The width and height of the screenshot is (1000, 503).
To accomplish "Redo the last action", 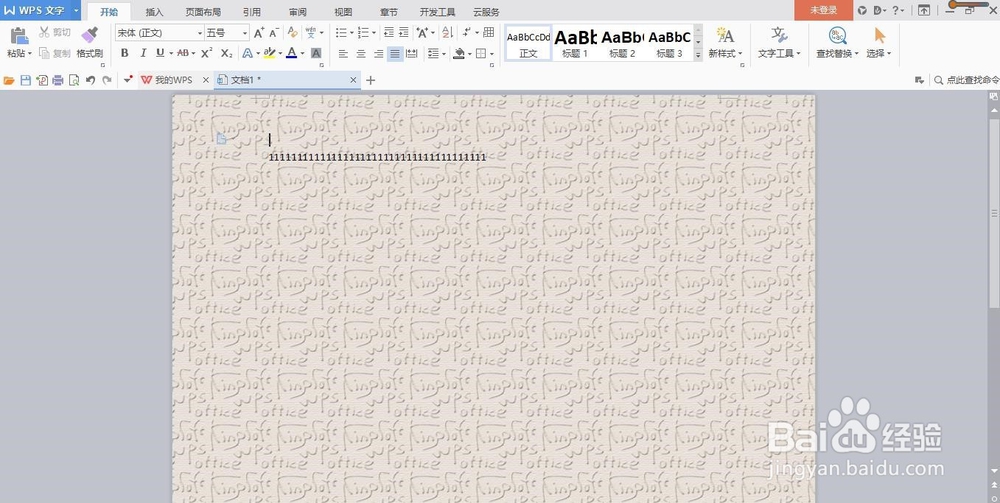I will [x=107, y=80].
